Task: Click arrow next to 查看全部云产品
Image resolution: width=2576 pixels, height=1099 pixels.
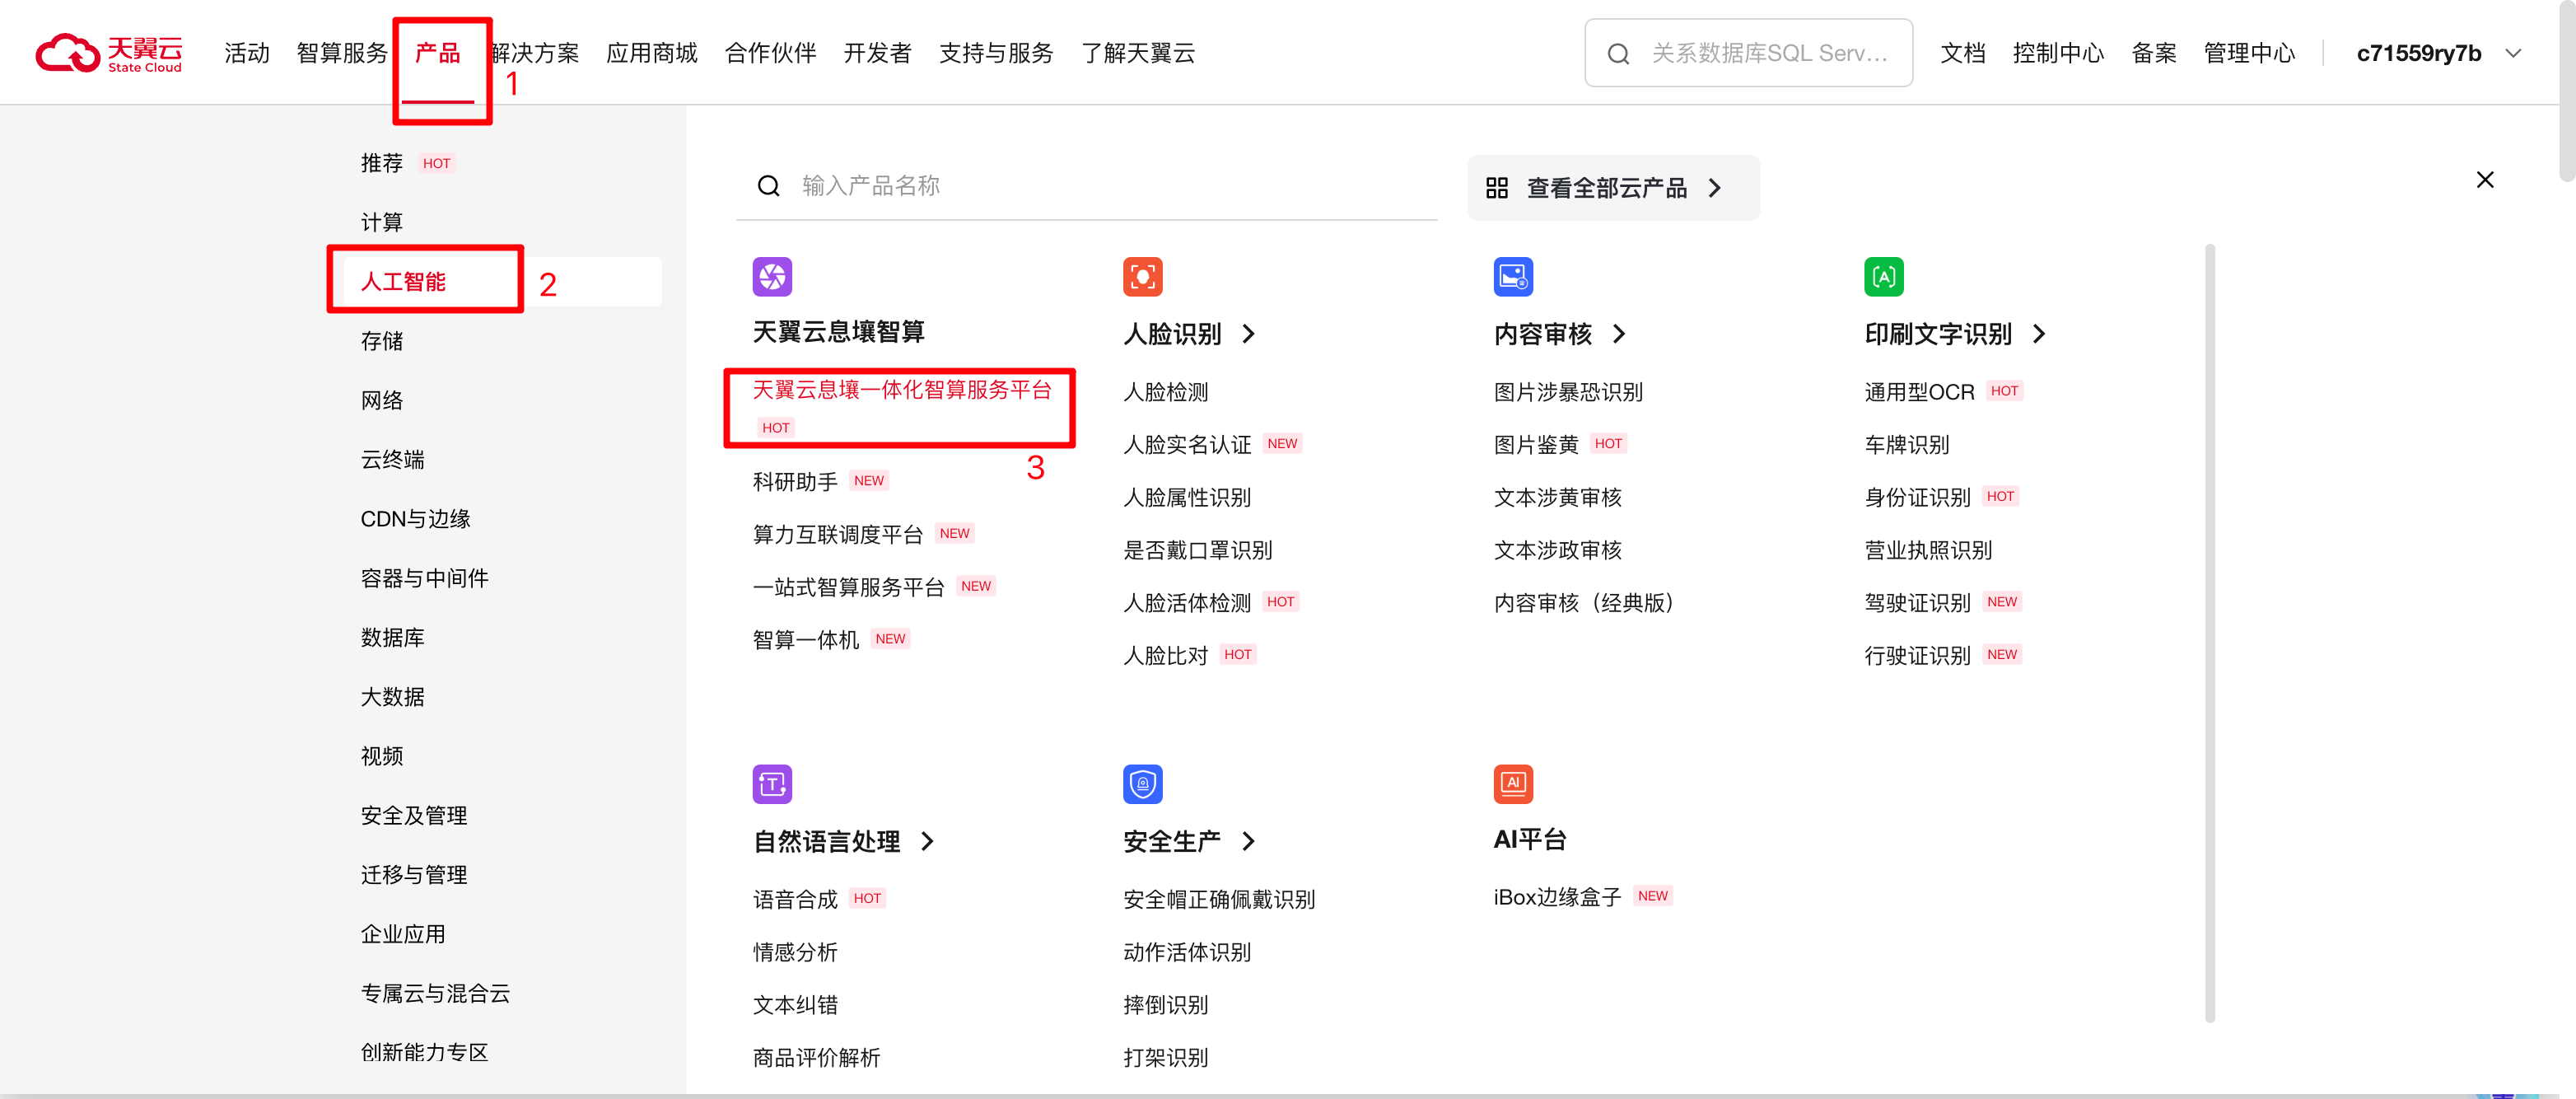Action: pos(1714,188)
